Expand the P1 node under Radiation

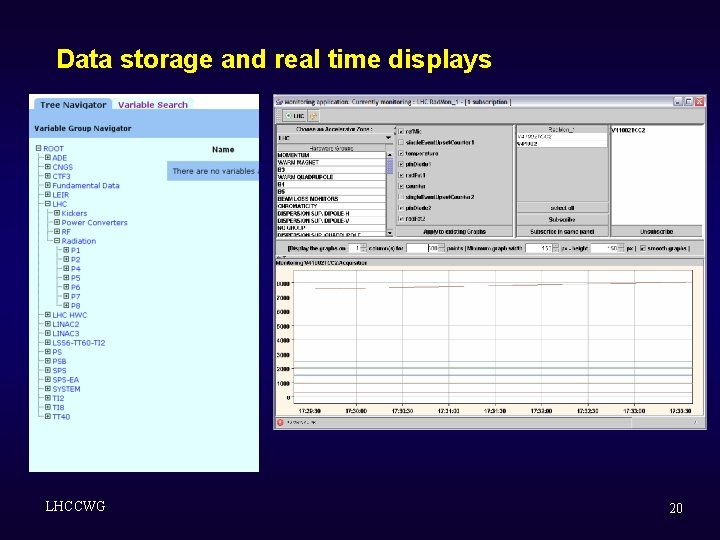pos(66,250)
